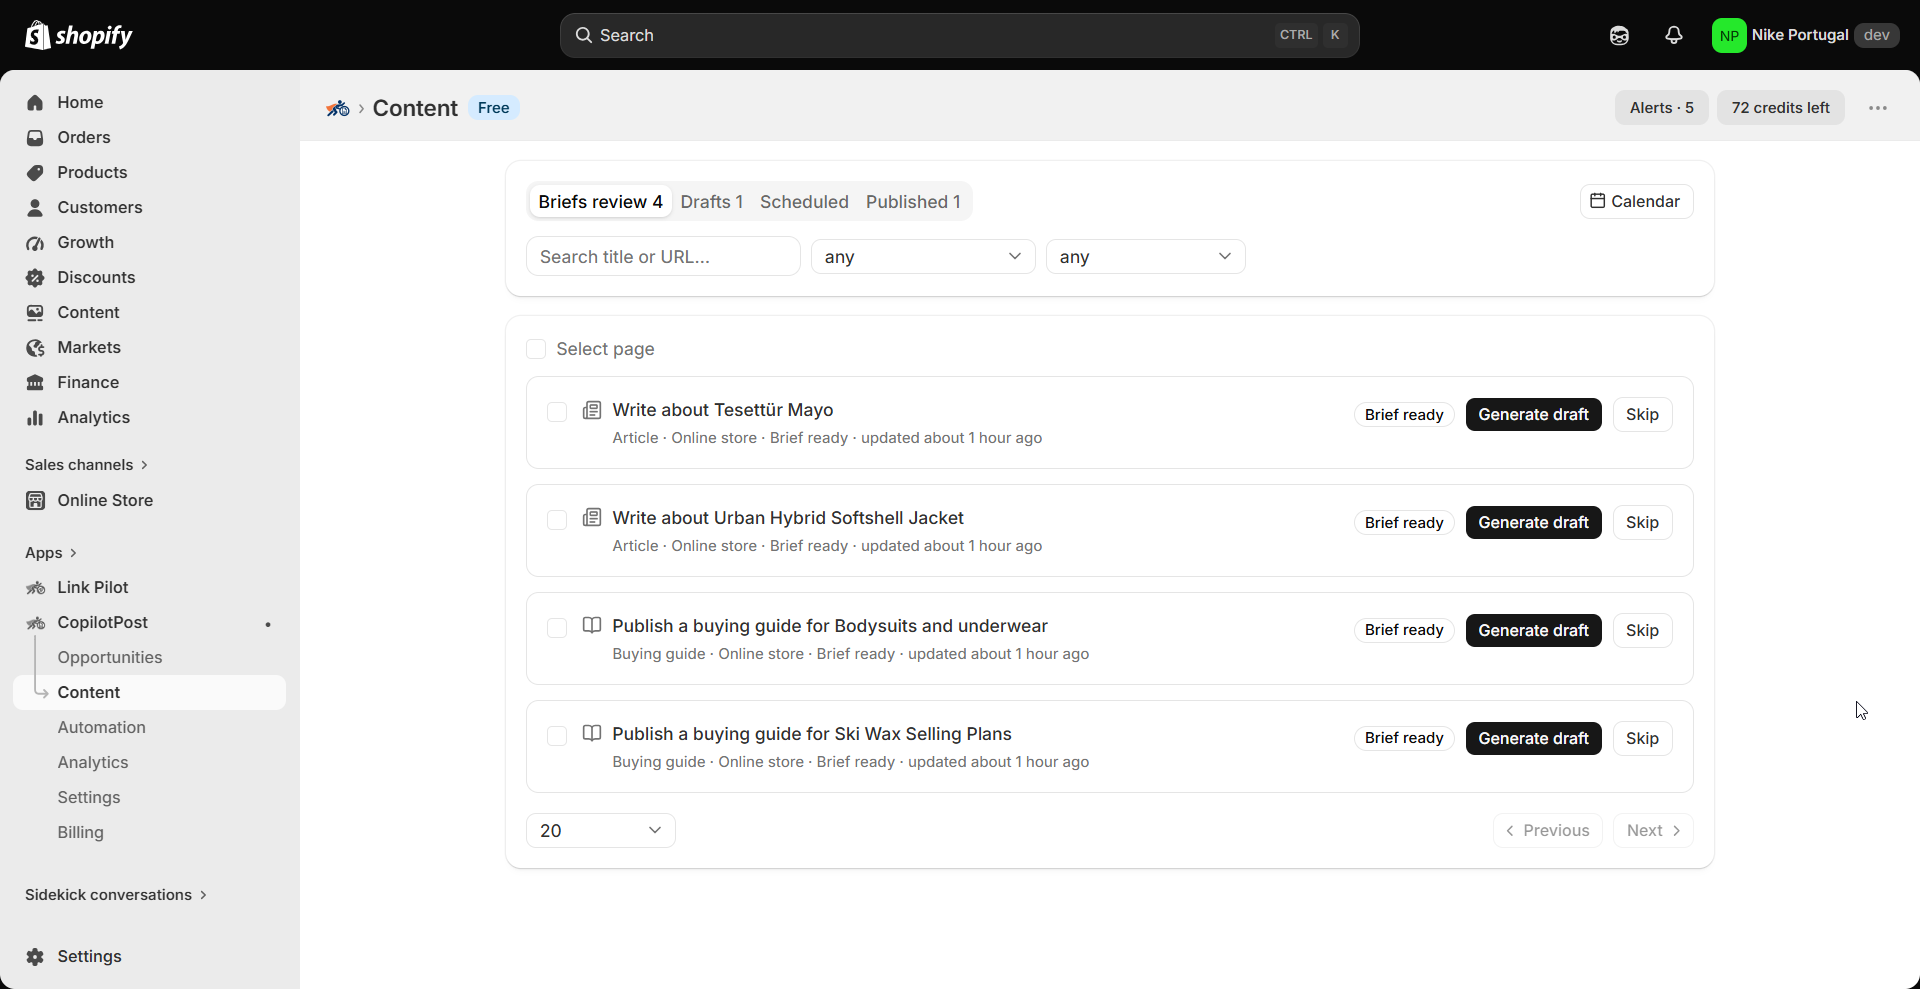Switch to Drafts tab
Viewport: 1920px width, 989px height.
711,202
